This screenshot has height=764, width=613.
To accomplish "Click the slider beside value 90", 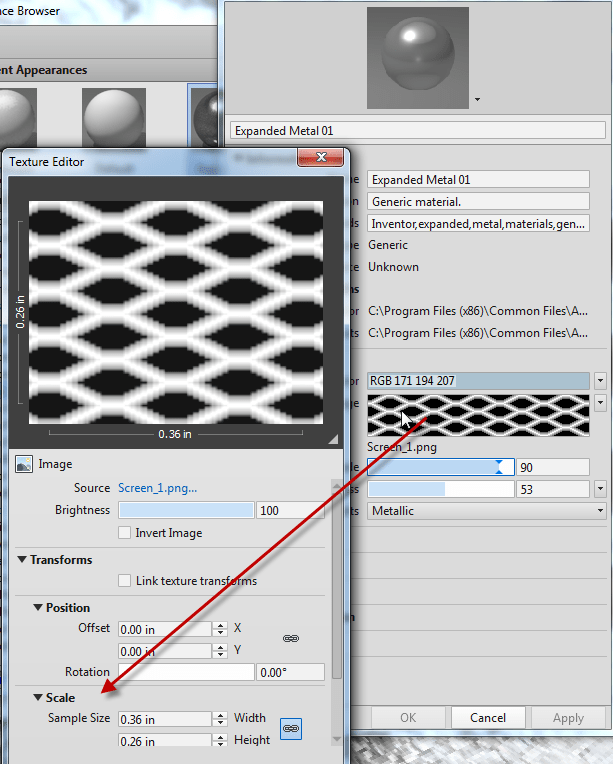I will (x=441, y=467).
